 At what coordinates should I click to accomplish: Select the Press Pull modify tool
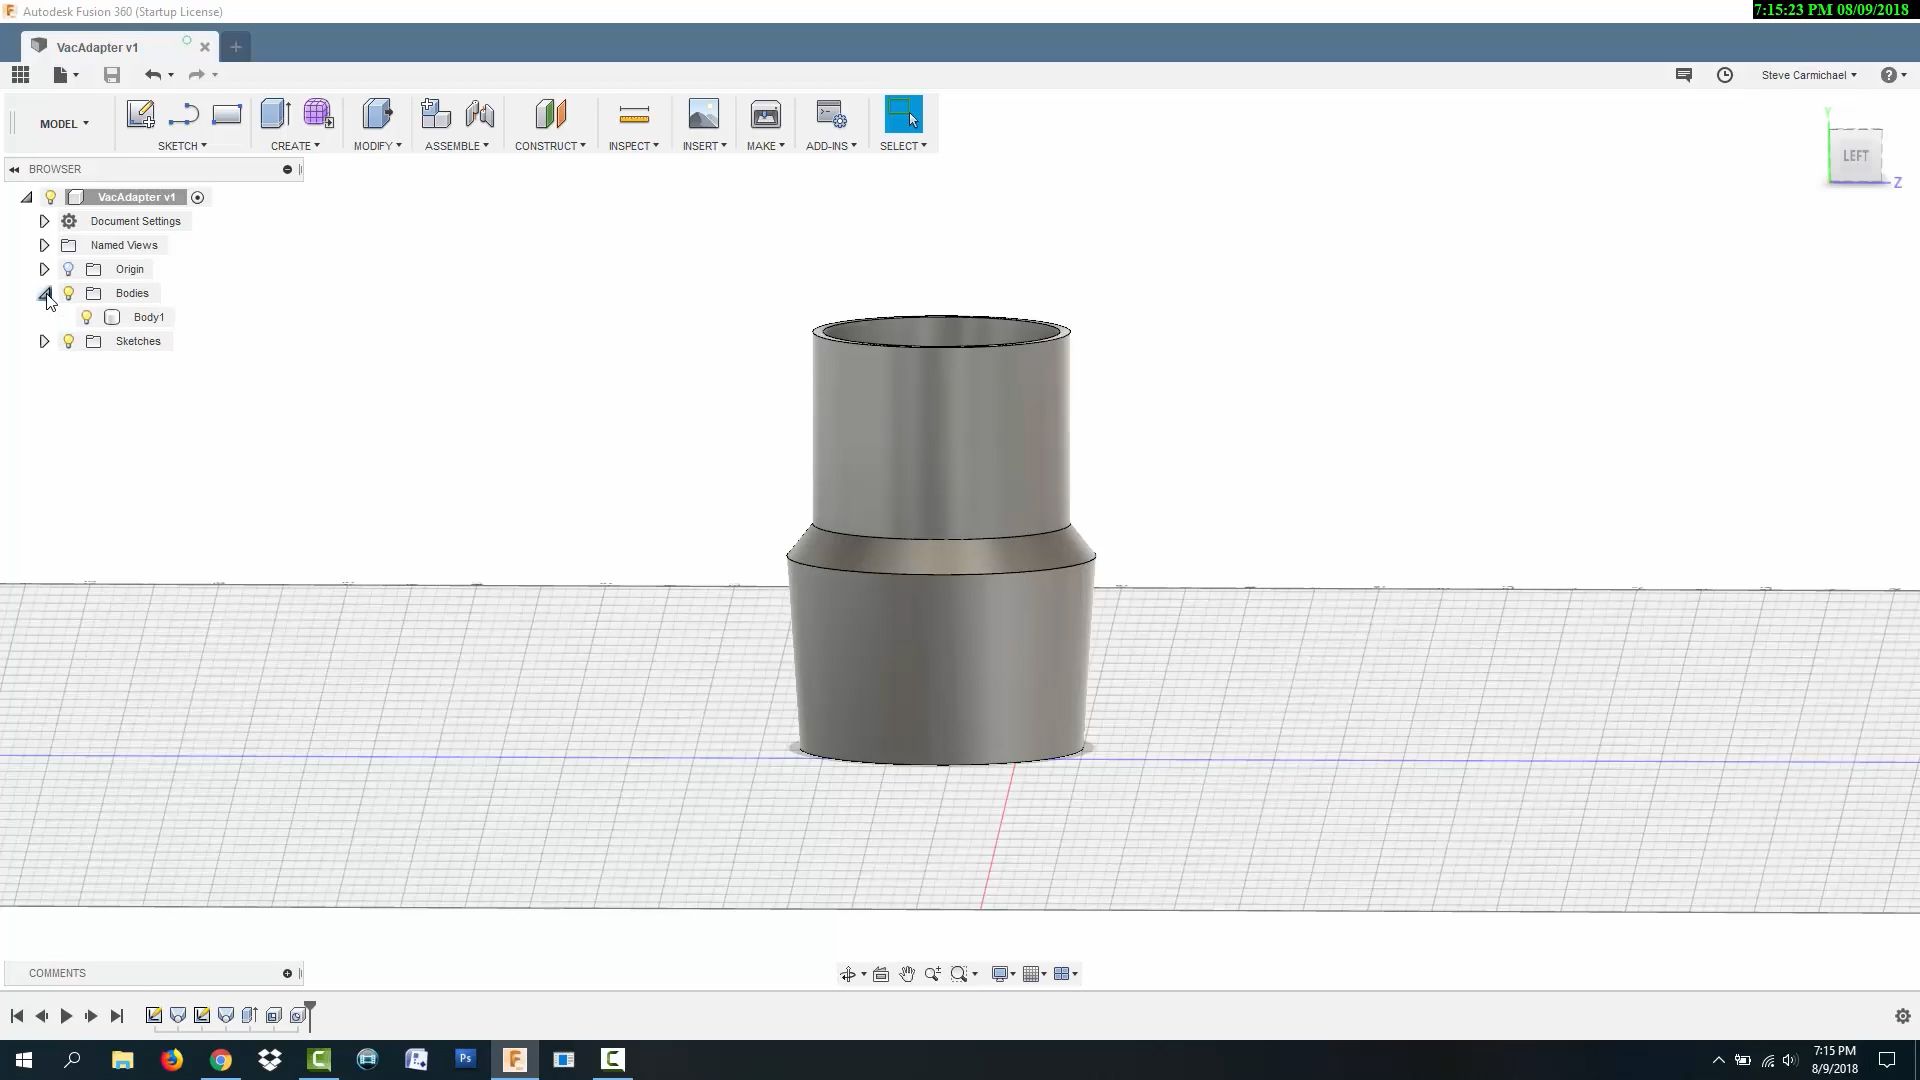[377, 114]
